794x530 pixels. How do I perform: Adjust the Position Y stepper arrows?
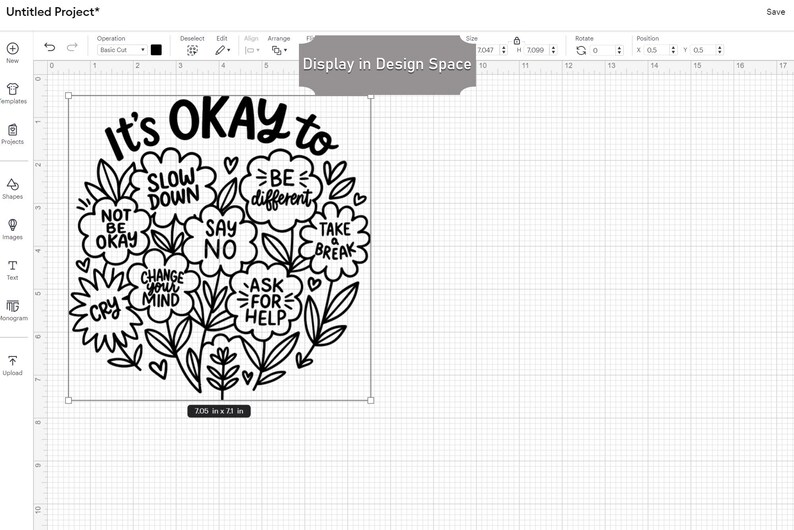pos(720,50)
